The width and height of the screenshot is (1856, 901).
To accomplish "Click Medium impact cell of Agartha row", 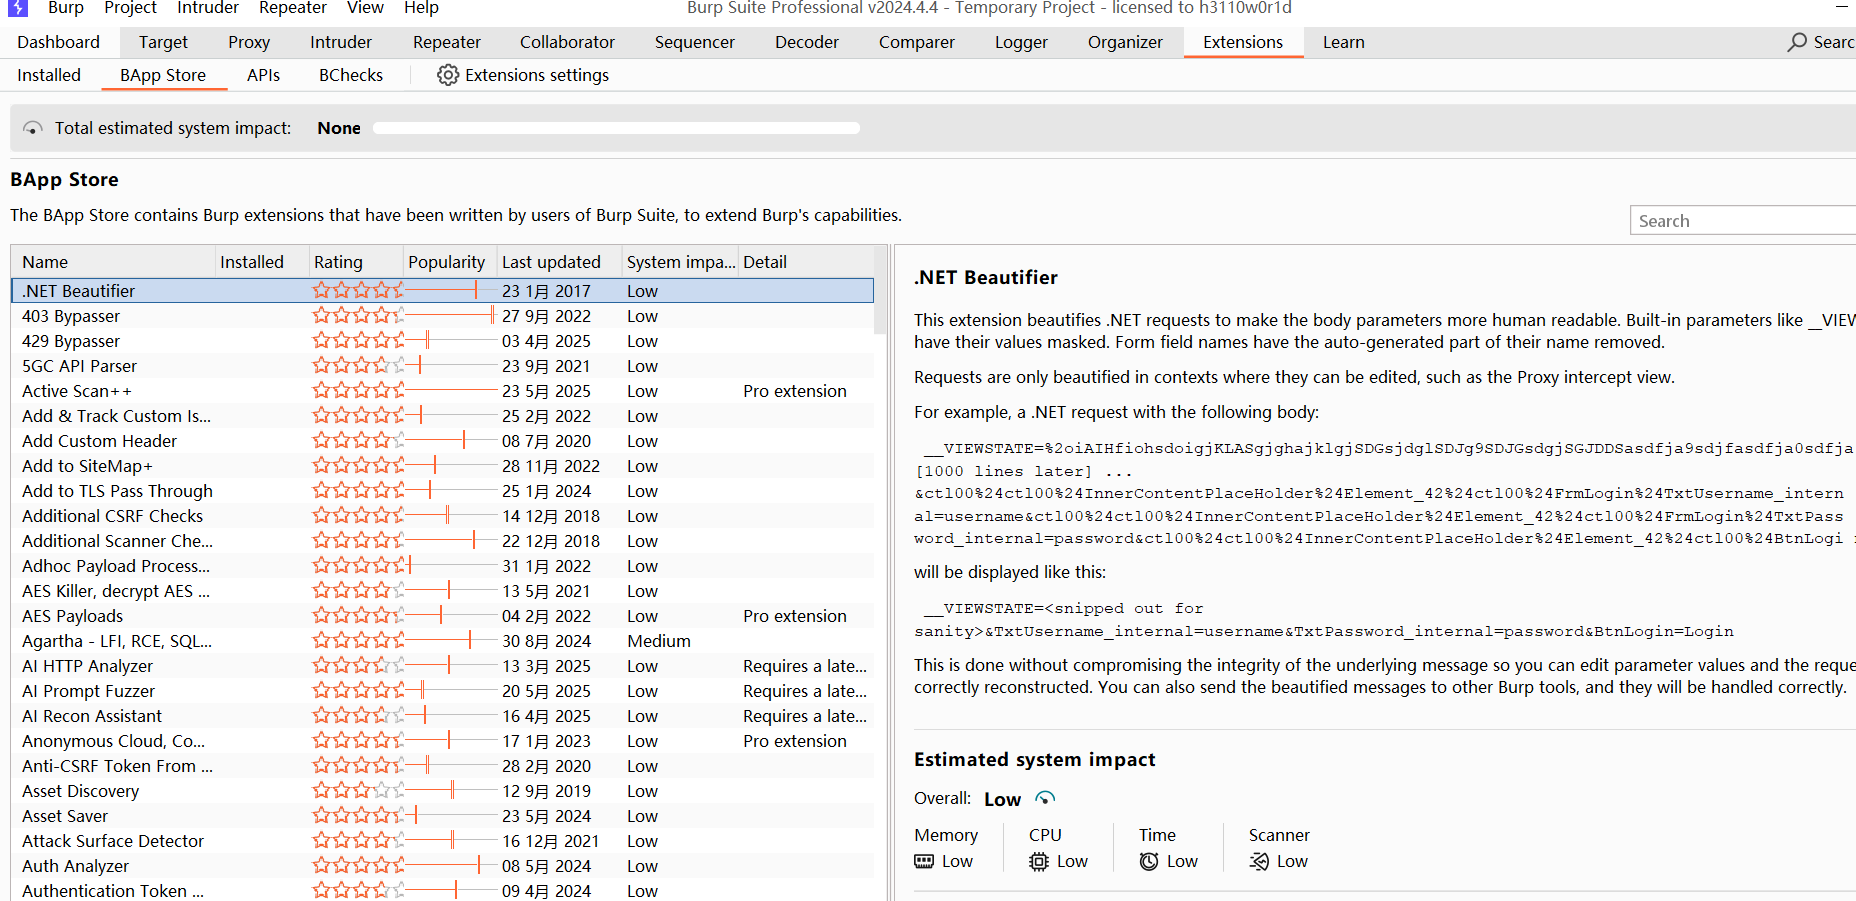I will tap(659, 641).
